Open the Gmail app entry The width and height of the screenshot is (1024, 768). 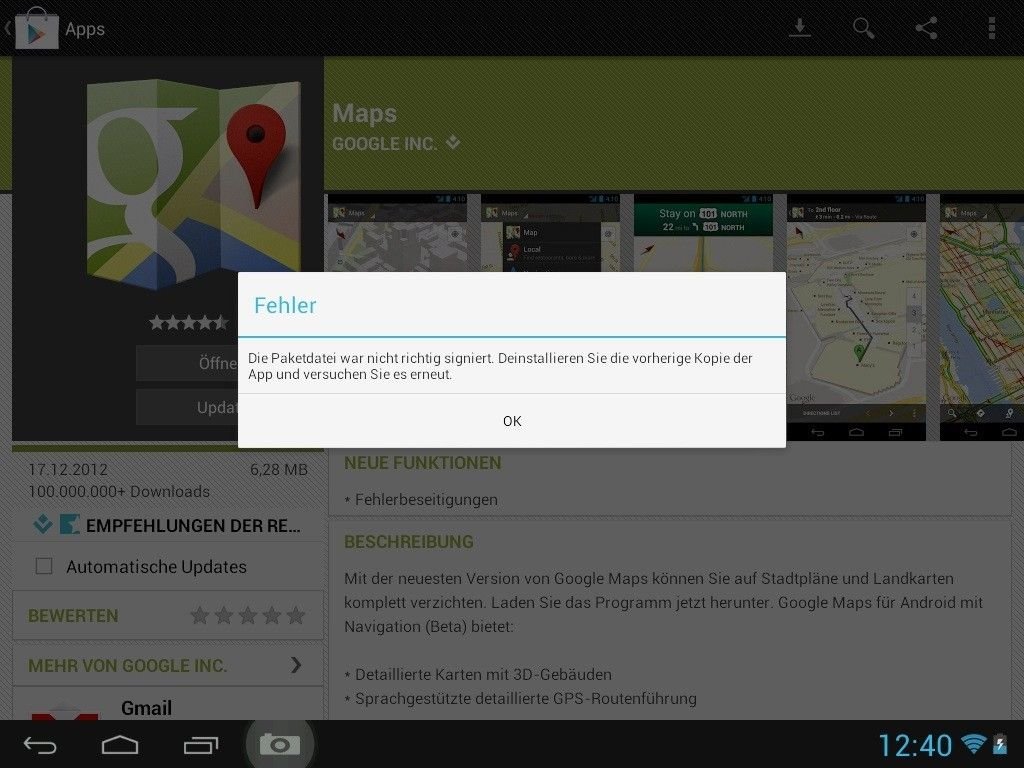click(168, 704)
